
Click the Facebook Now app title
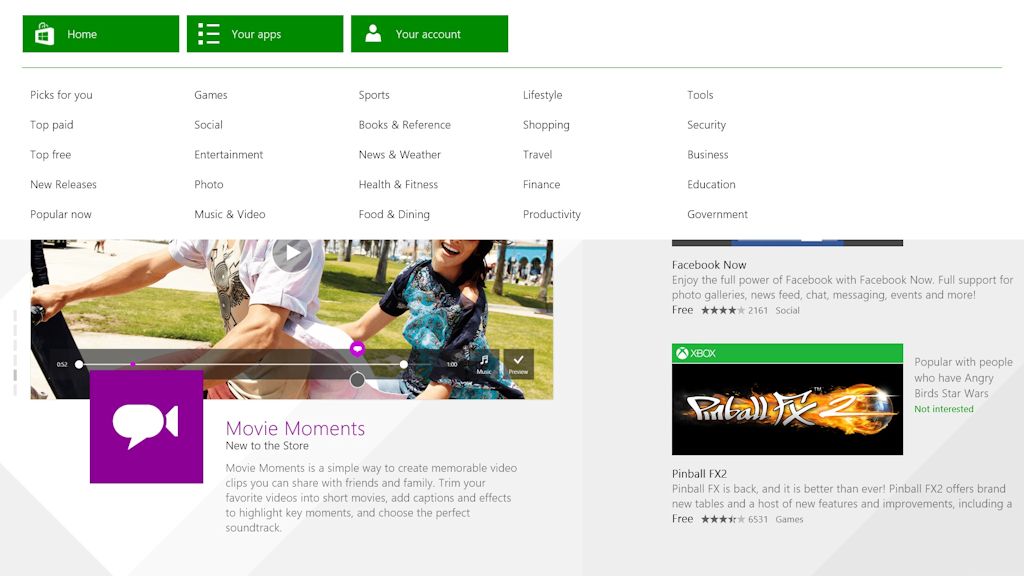(709, 264)
